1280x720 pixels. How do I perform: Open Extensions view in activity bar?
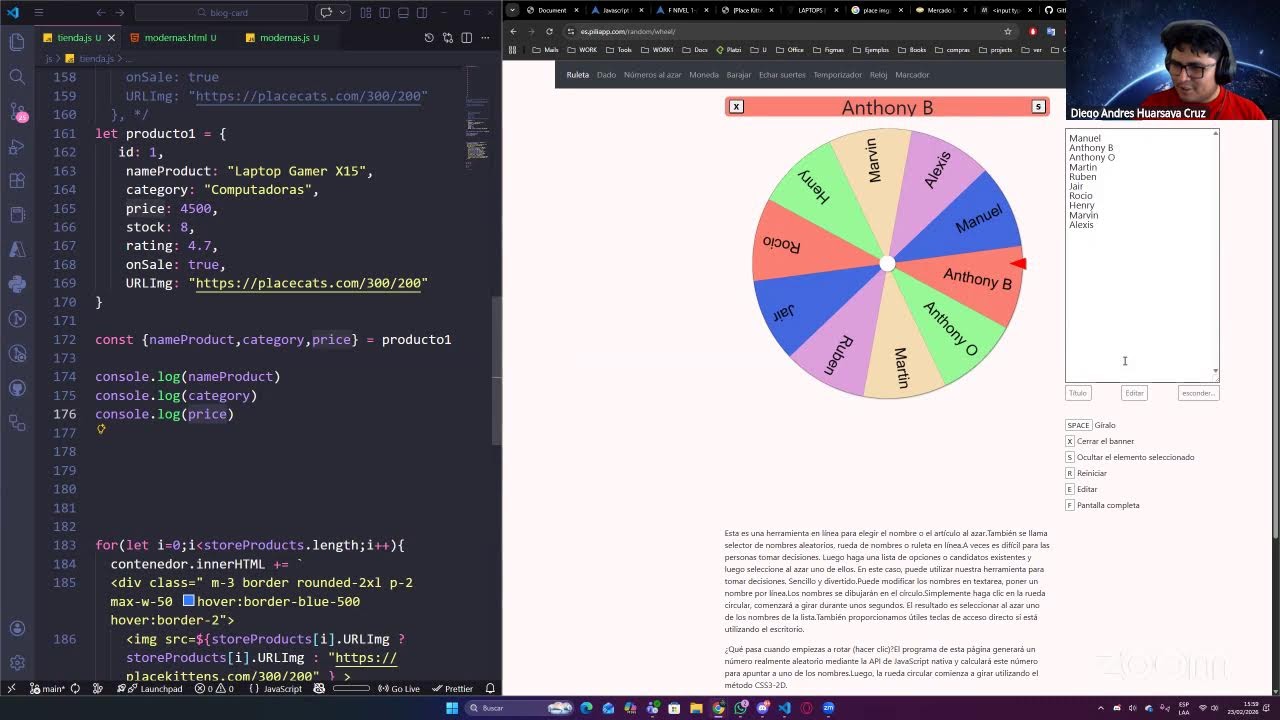click(x=17, y=181)
